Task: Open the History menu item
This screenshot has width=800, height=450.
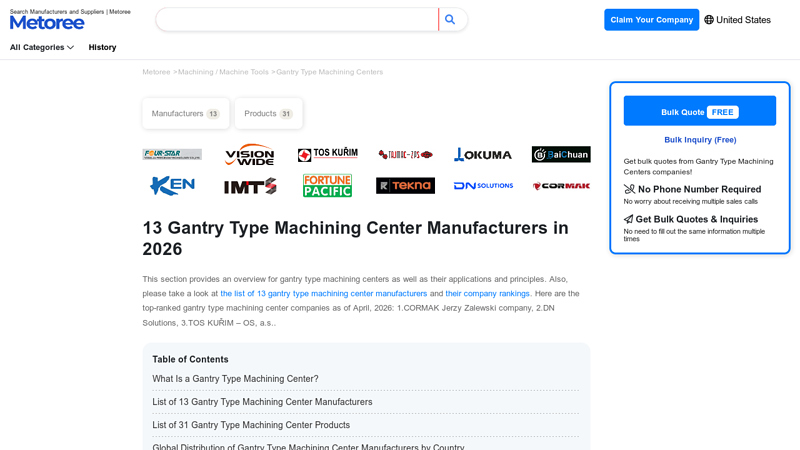Action: [102, 47]
